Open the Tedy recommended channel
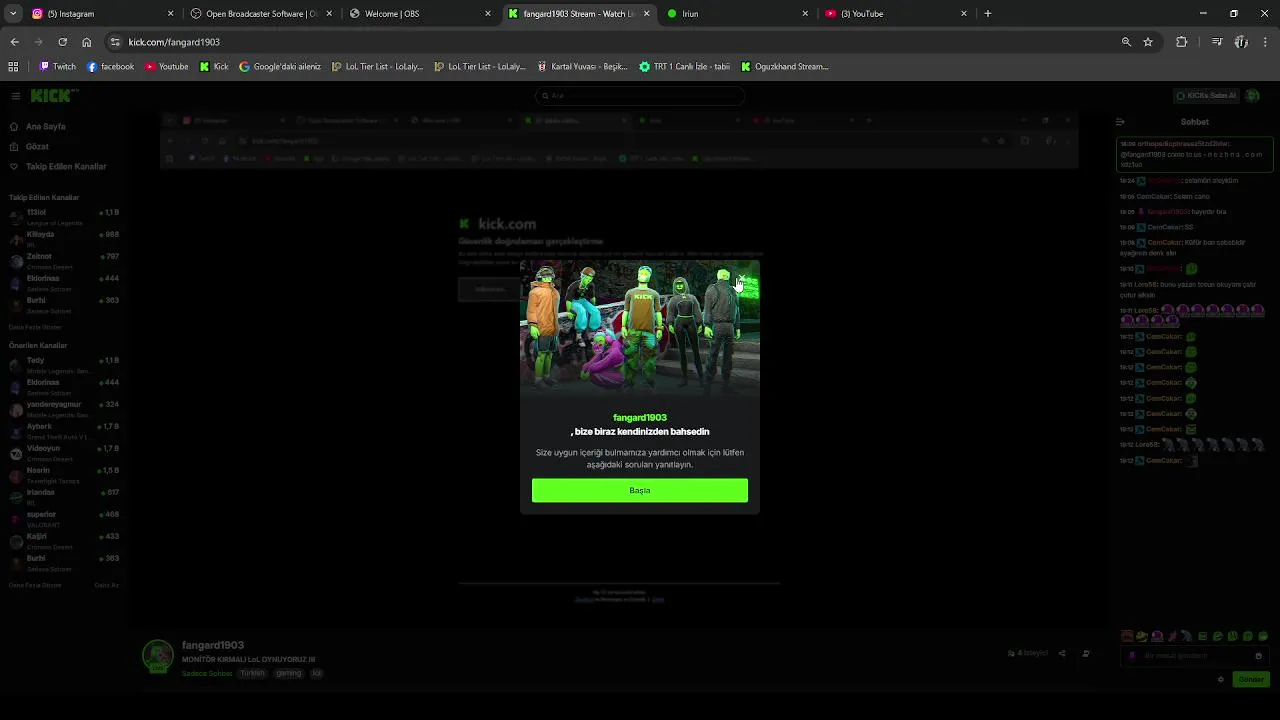The height and width of the screenshot is (720, 1280). (64, 363)
